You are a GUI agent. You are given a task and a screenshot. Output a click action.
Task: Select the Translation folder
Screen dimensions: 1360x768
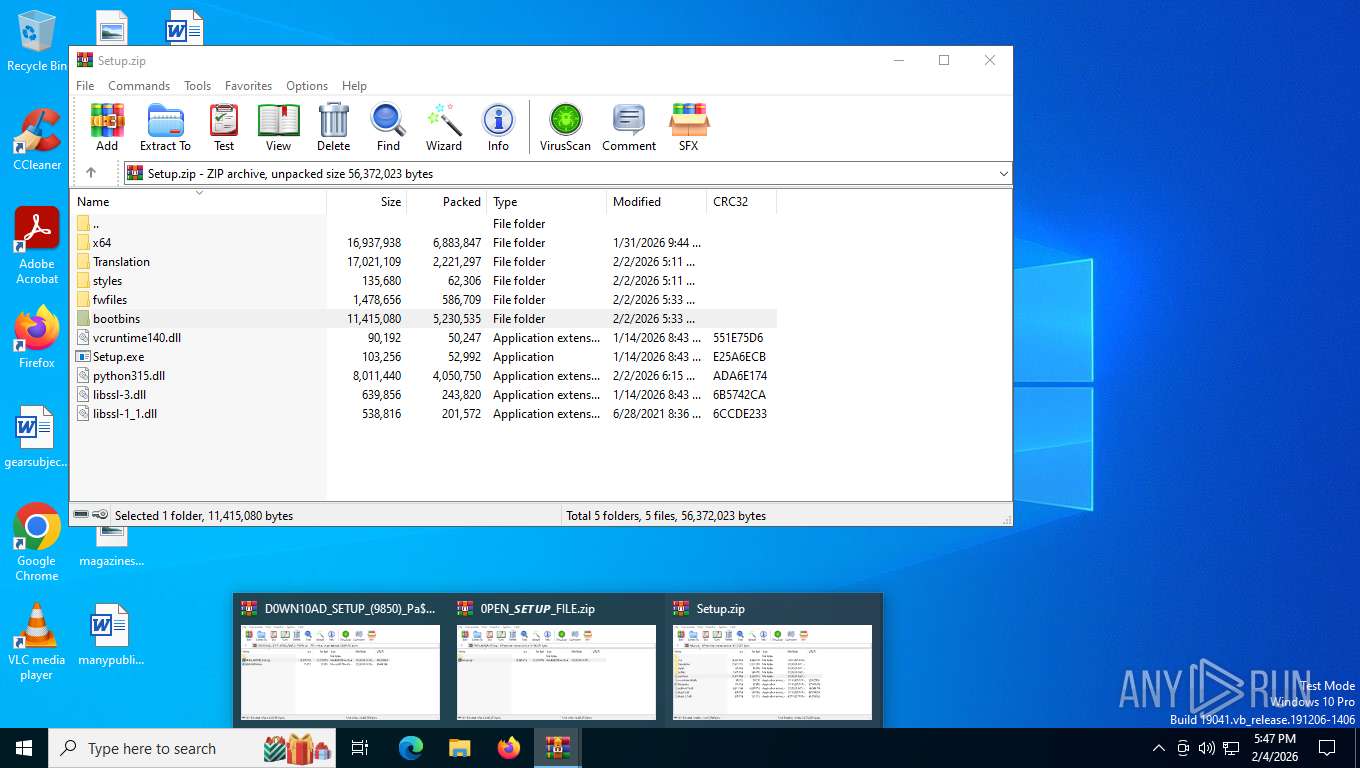(423, 262)
